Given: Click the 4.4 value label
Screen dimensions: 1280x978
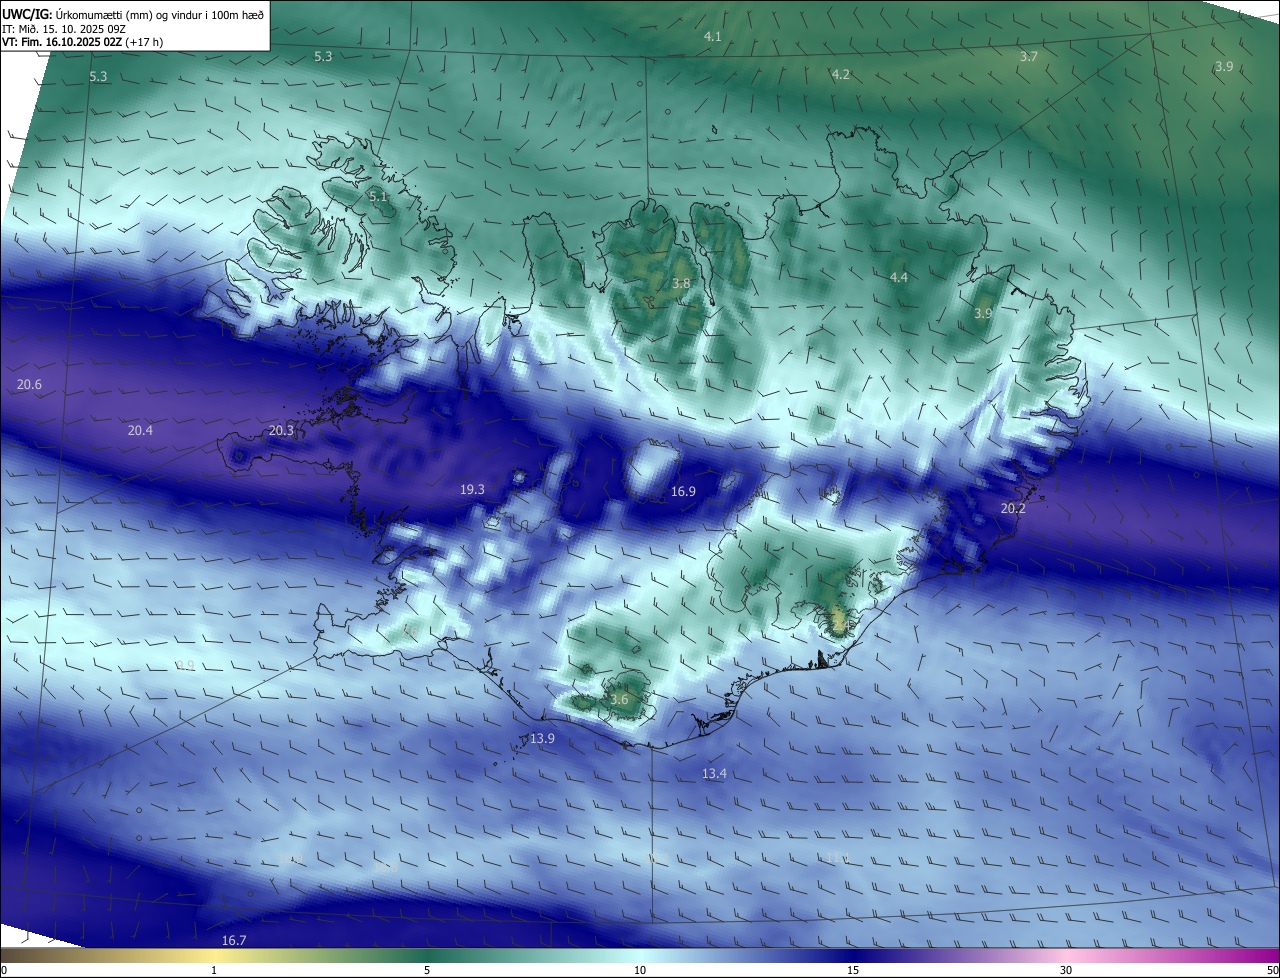Looking at the screenshot, I should 899,277.
